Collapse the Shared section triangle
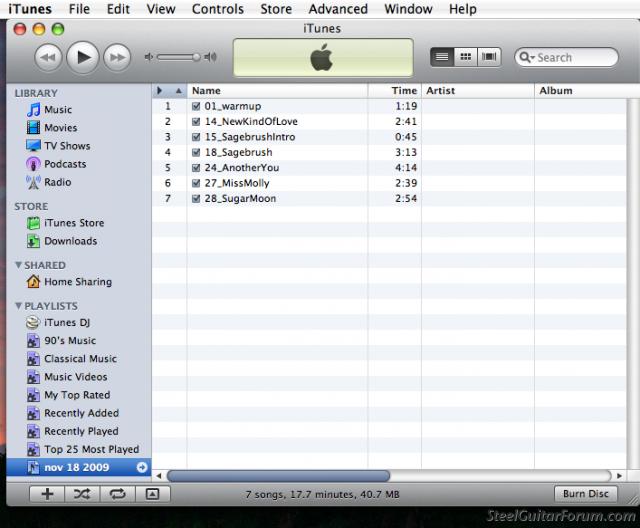 click(18, 266)
